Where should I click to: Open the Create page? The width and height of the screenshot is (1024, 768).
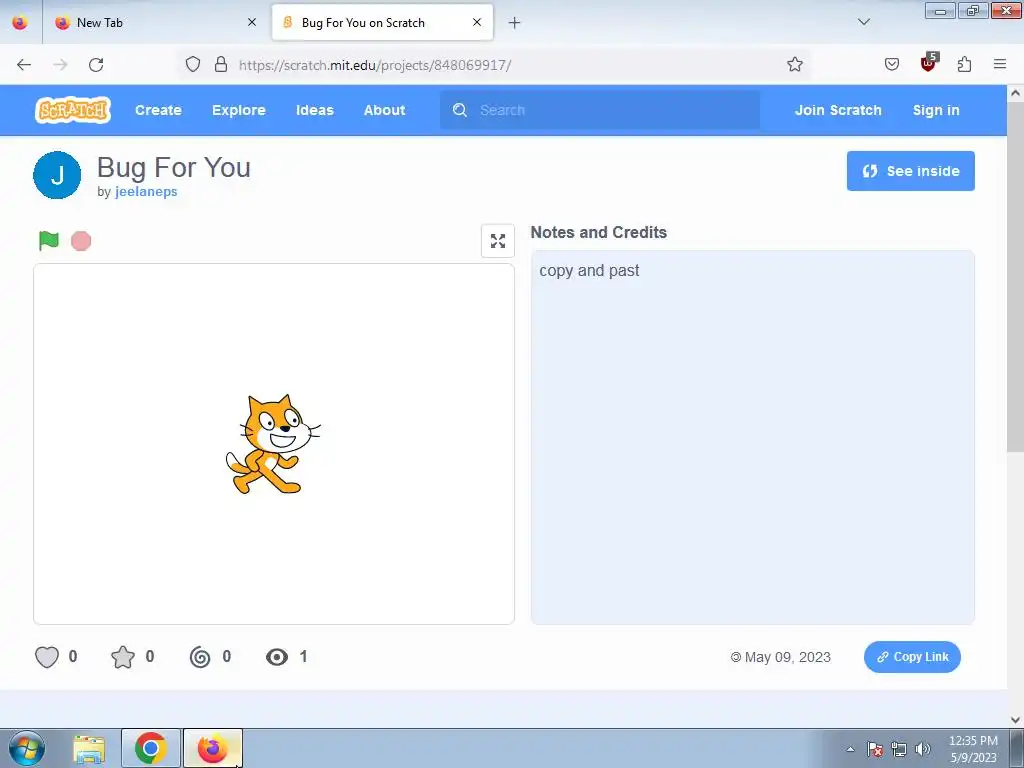click(158, 110)
